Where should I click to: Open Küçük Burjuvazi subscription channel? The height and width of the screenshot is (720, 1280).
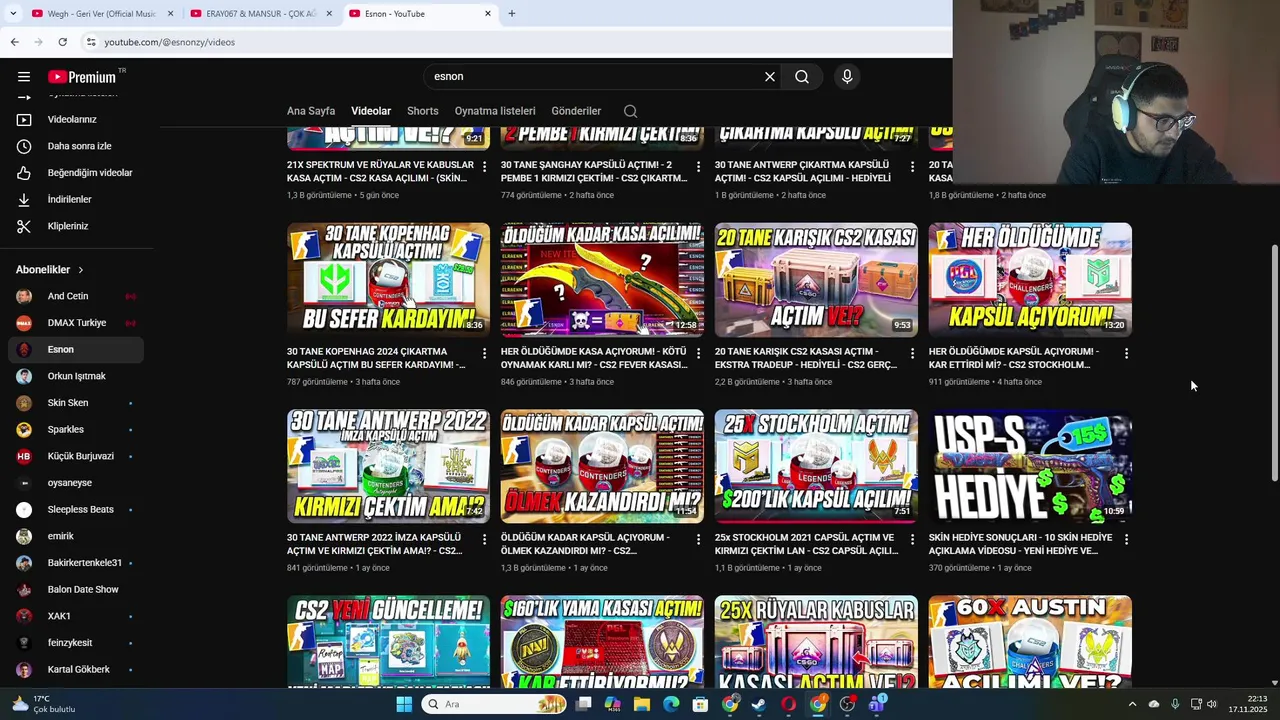click(76, 456)
